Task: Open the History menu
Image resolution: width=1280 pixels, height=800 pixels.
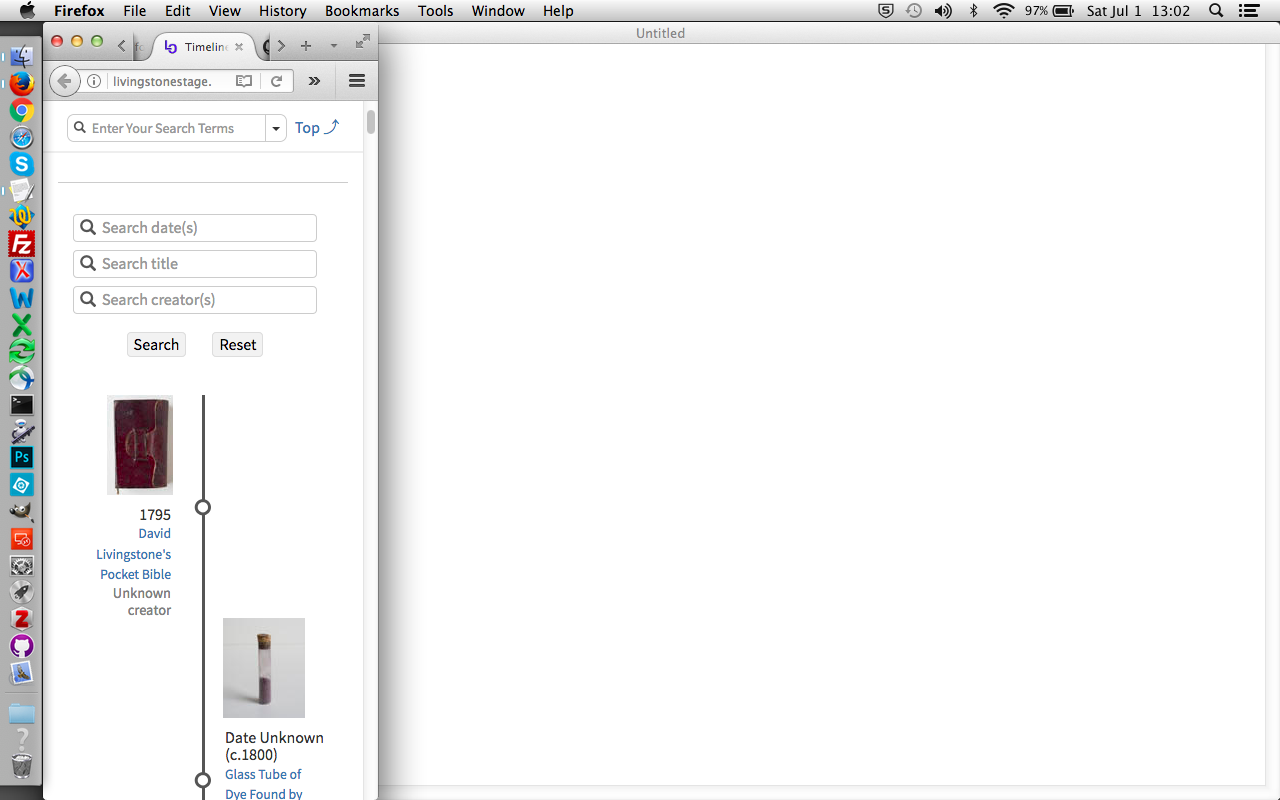Action: click(x=283, y=11)
